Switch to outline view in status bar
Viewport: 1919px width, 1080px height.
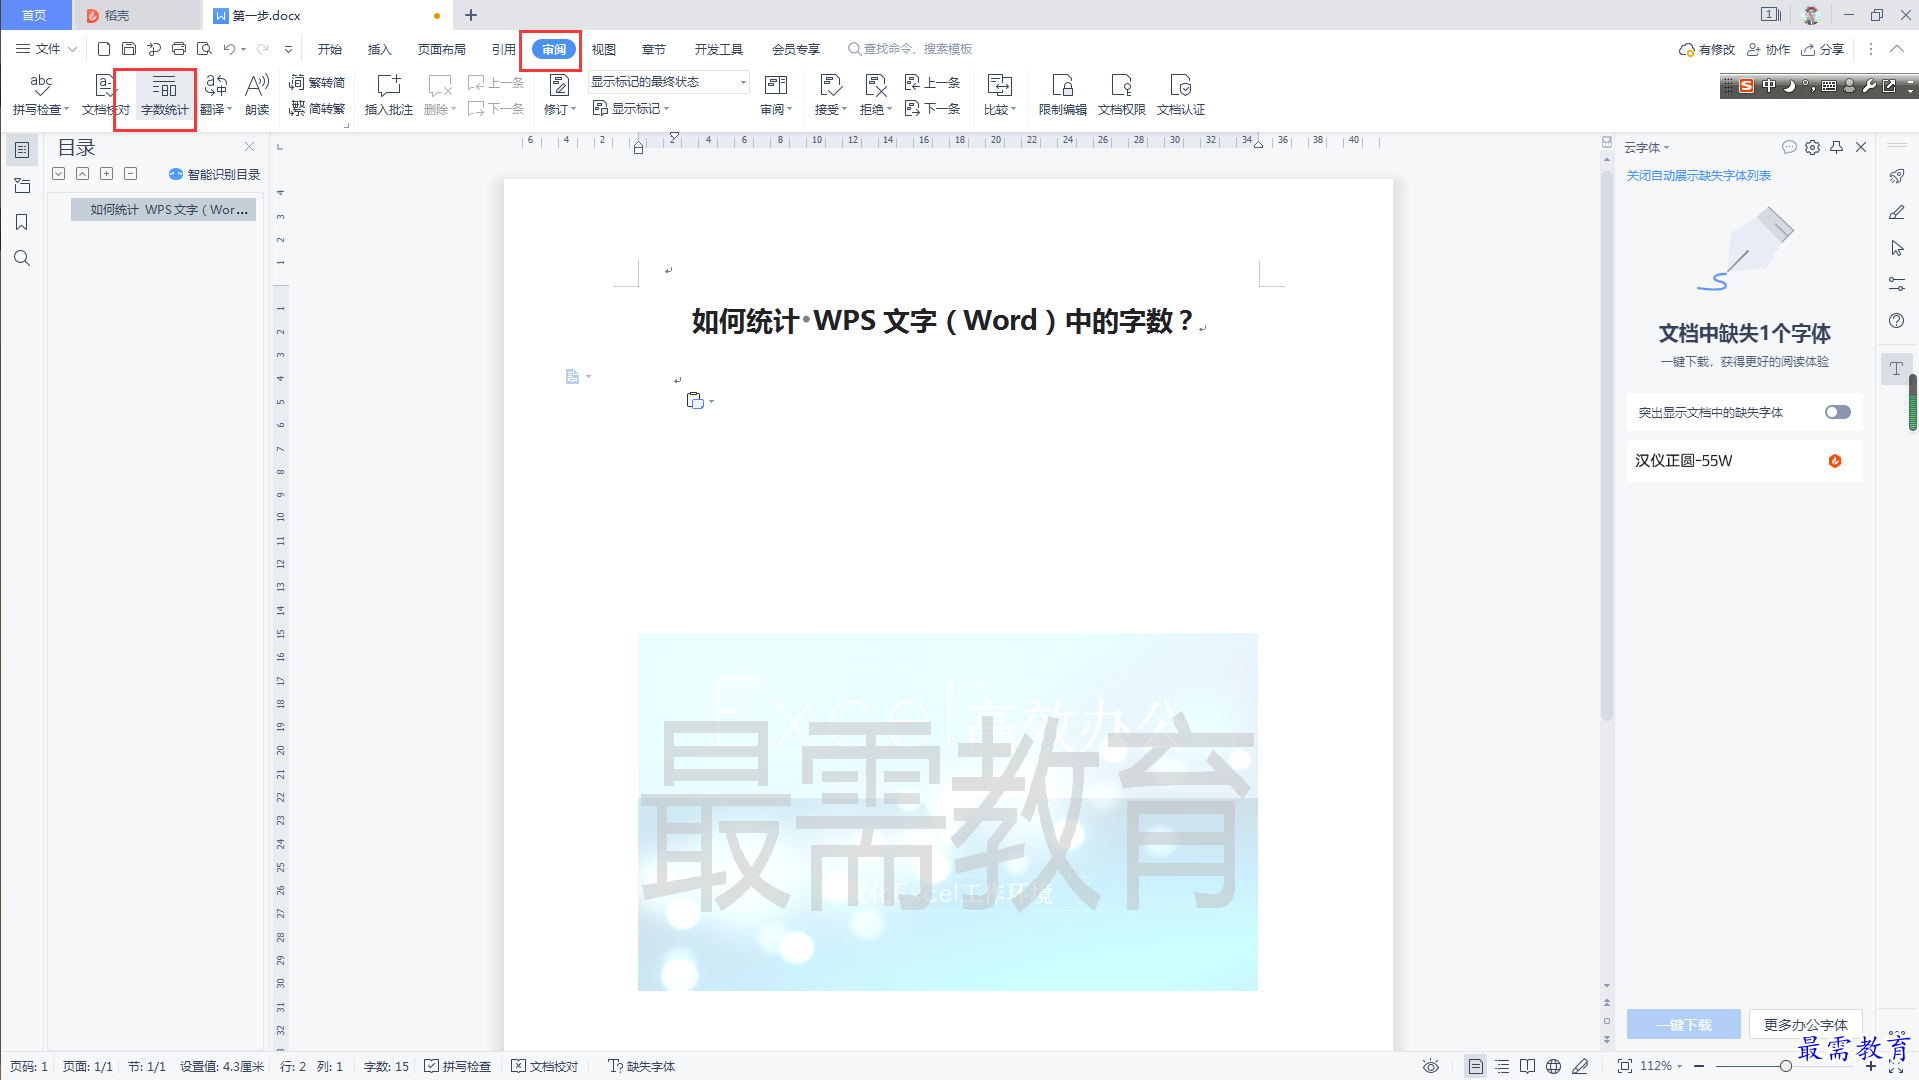1502,1066
